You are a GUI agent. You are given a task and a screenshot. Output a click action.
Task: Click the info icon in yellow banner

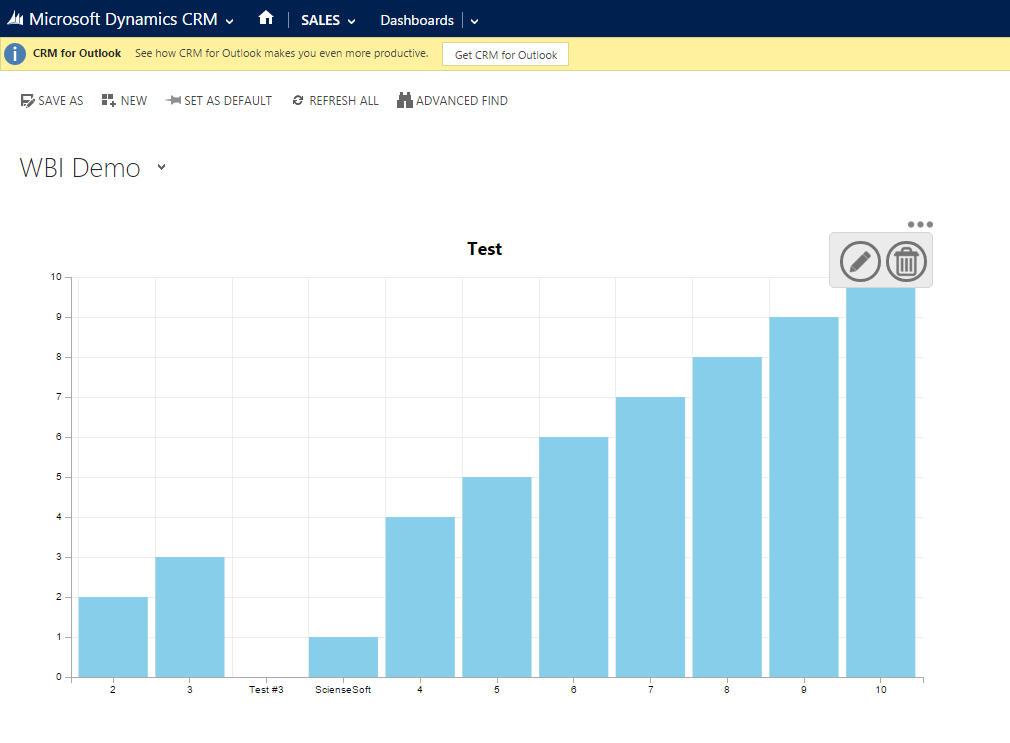pyautogui.click(x=15, y=54)
